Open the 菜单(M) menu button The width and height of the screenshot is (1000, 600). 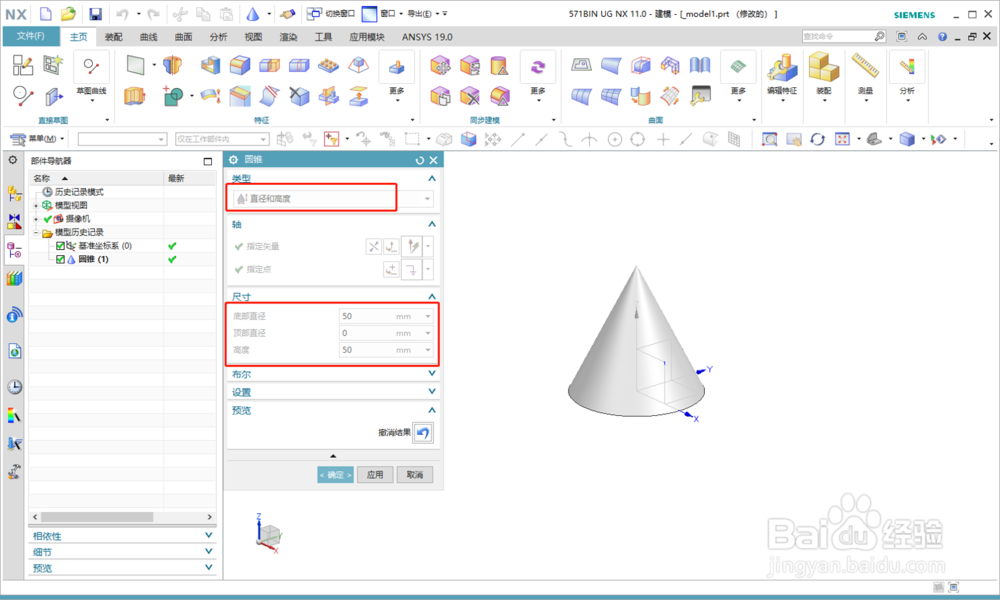tap(38, 138)
